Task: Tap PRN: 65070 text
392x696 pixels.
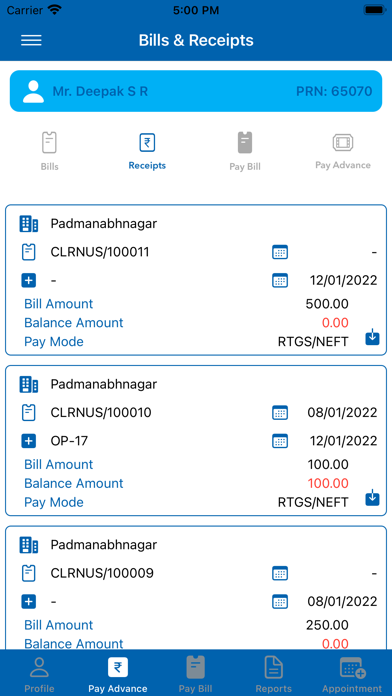Action: point(334,91)
